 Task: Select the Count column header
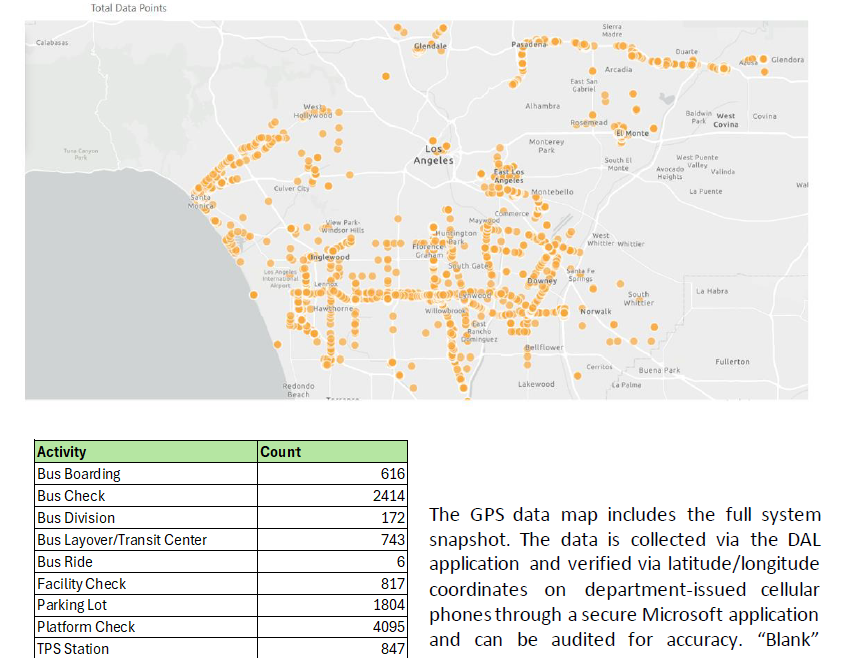pyautogui.click(x=281, y=452)
